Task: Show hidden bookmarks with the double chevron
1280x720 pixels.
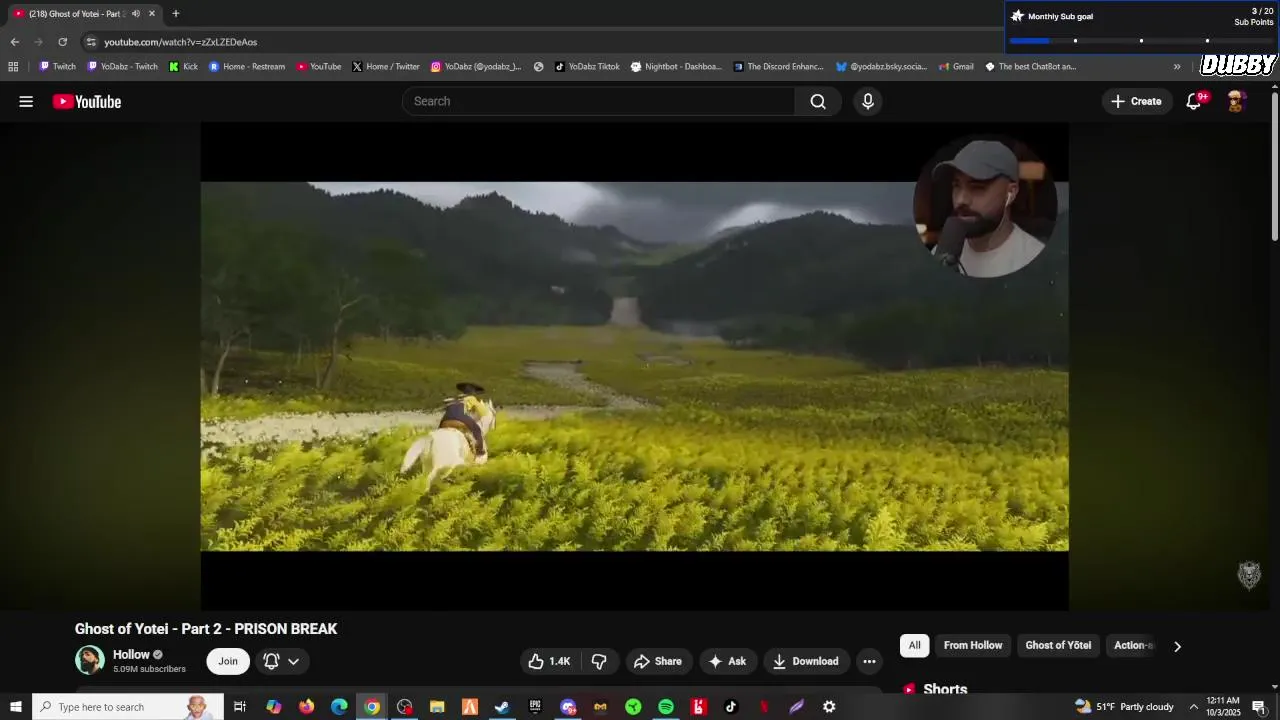Action: pos(1177,67)
